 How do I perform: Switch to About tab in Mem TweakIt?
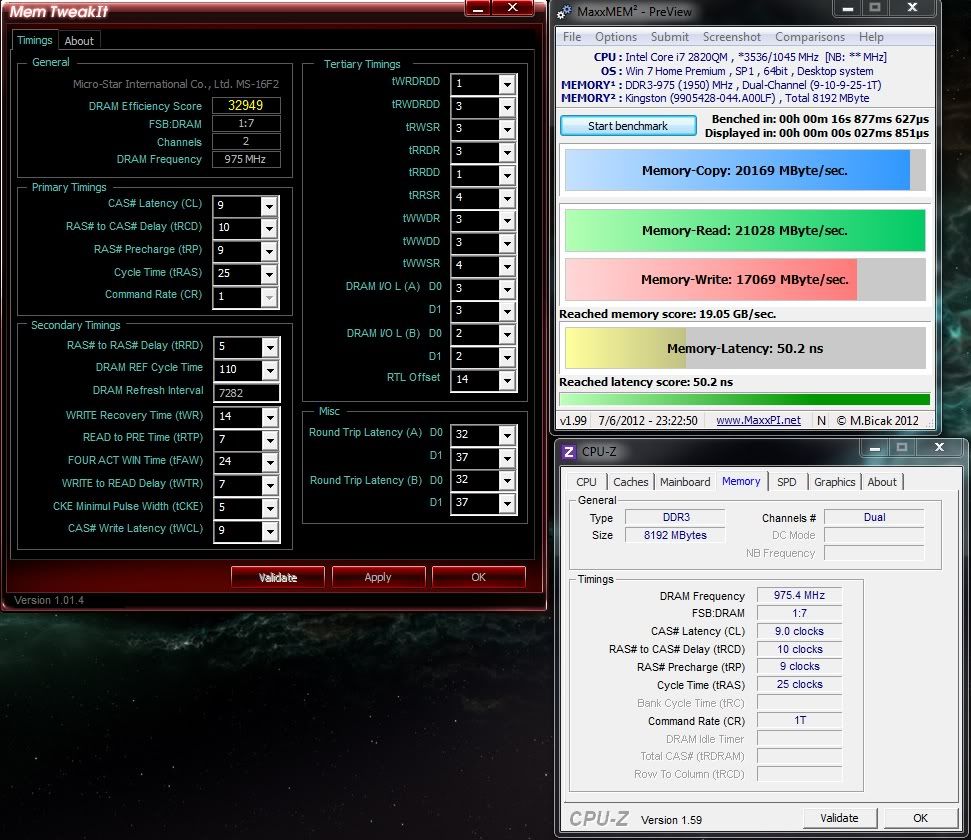pos(79,41)
